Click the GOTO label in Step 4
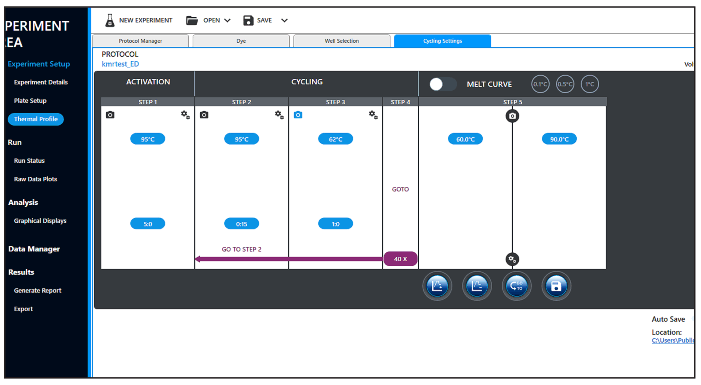This screenshot has width=701, height=385. coord(400,189)
